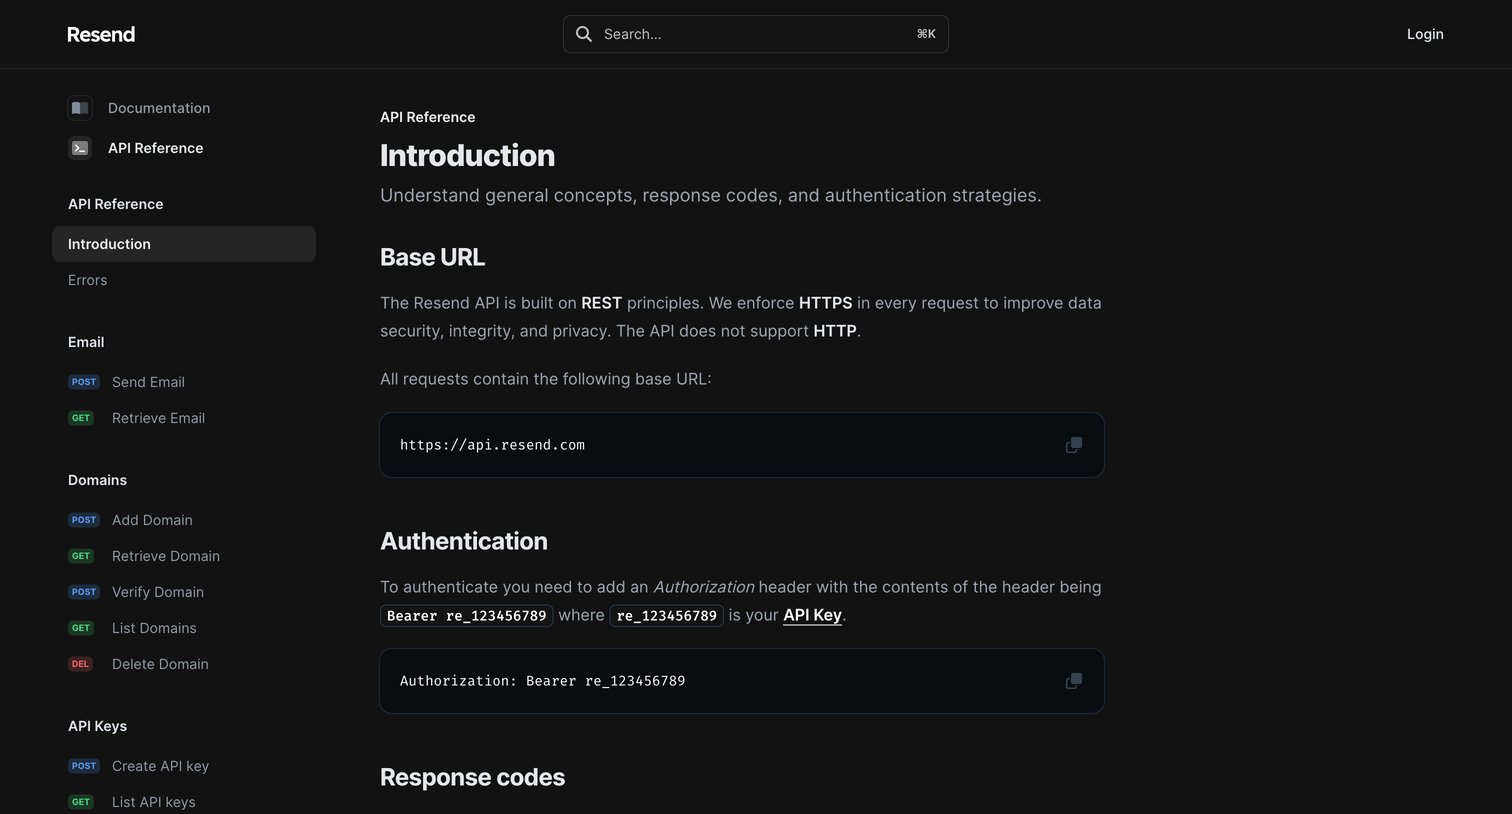Open the List Domains endpoint

[x=154, y=628]
